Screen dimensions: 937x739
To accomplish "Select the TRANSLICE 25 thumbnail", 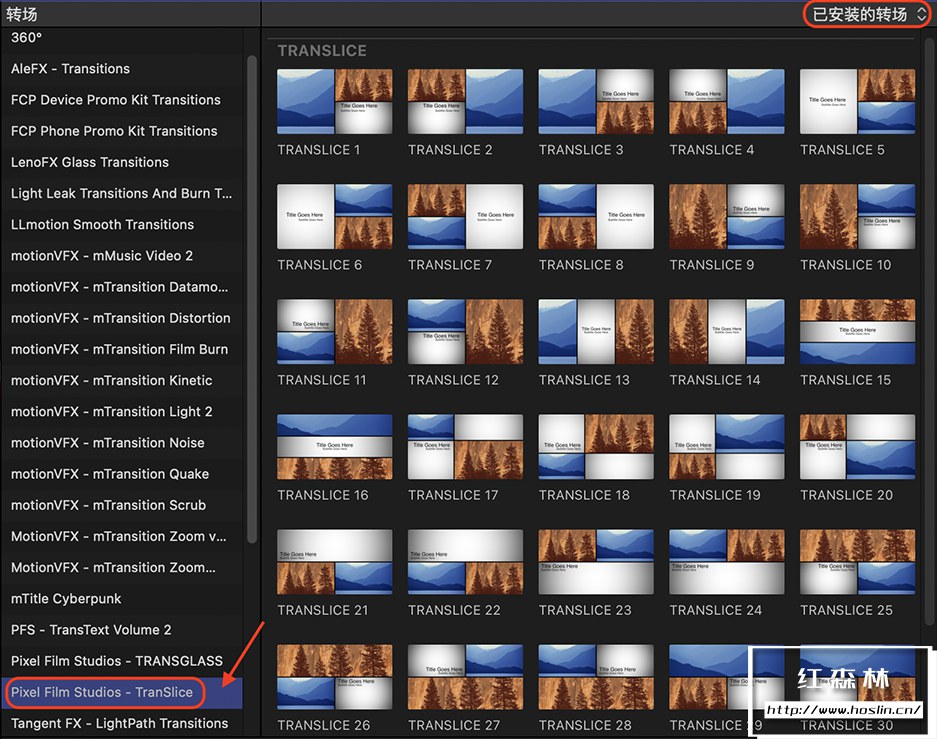I will pyautogui.click(x=858, y=562).
